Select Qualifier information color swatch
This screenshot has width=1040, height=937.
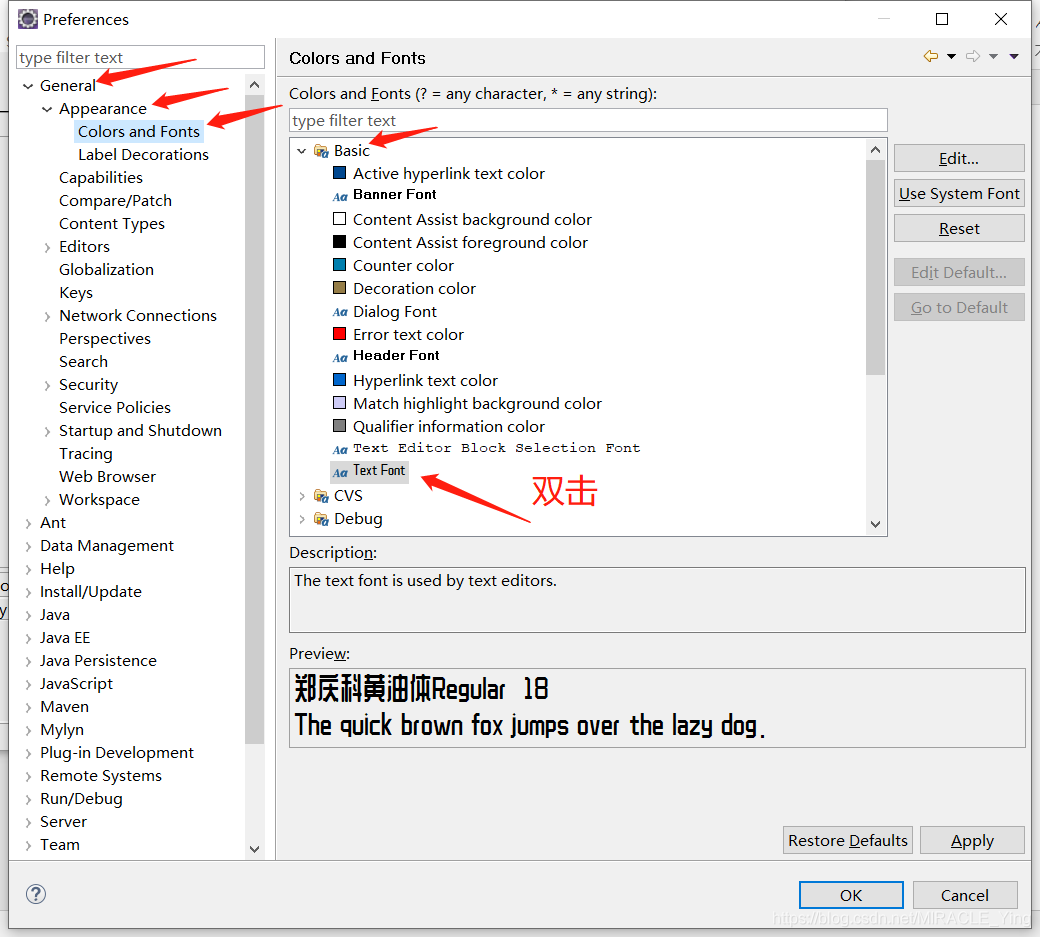[x=340, y=426]
